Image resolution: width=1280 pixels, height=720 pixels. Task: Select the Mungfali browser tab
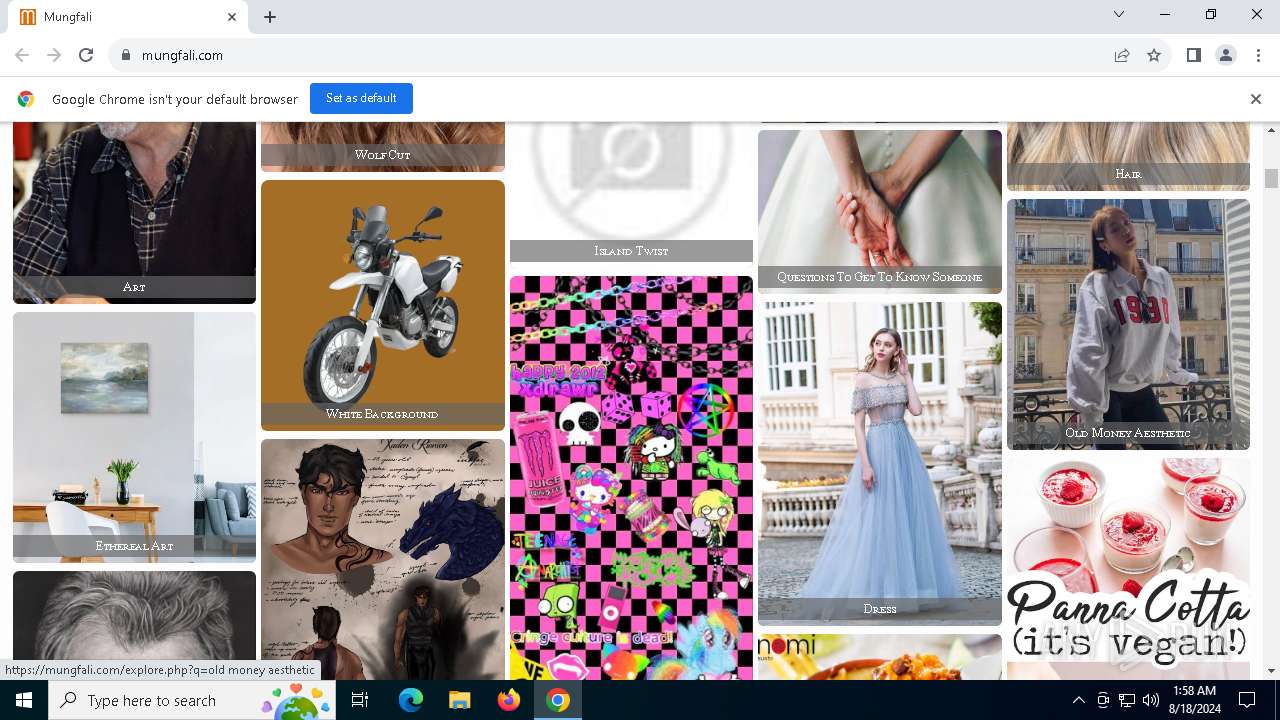click(130, 17)
